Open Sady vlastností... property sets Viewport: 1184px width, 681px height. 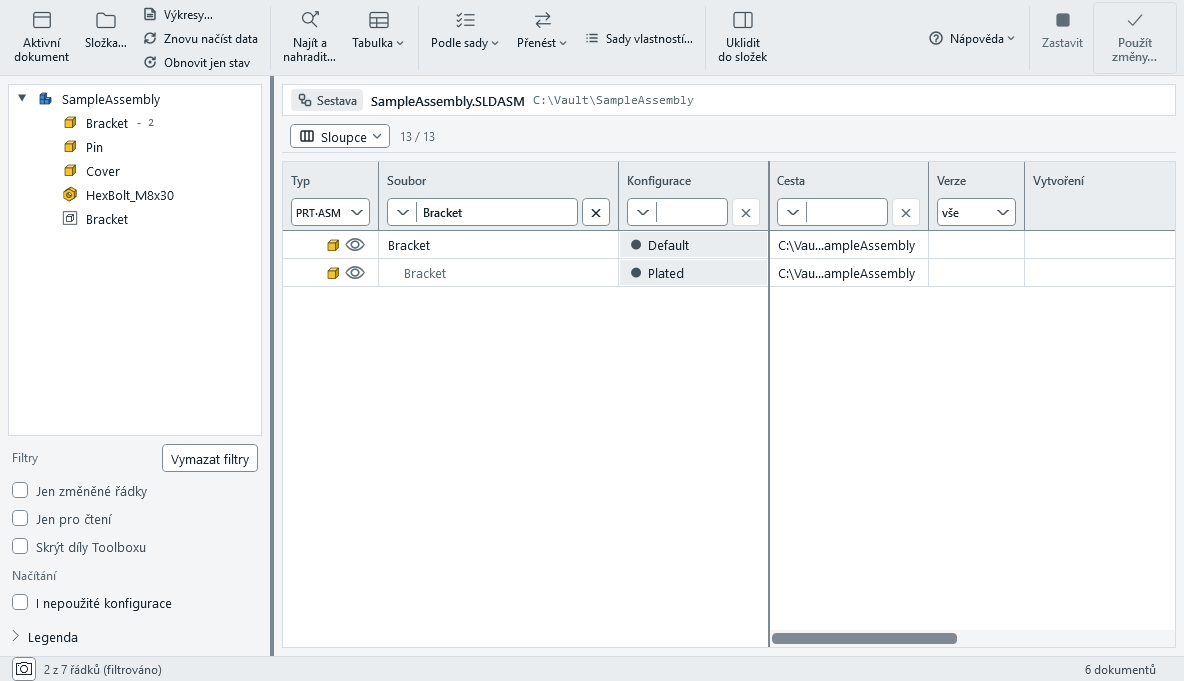[x=640, y=39]
